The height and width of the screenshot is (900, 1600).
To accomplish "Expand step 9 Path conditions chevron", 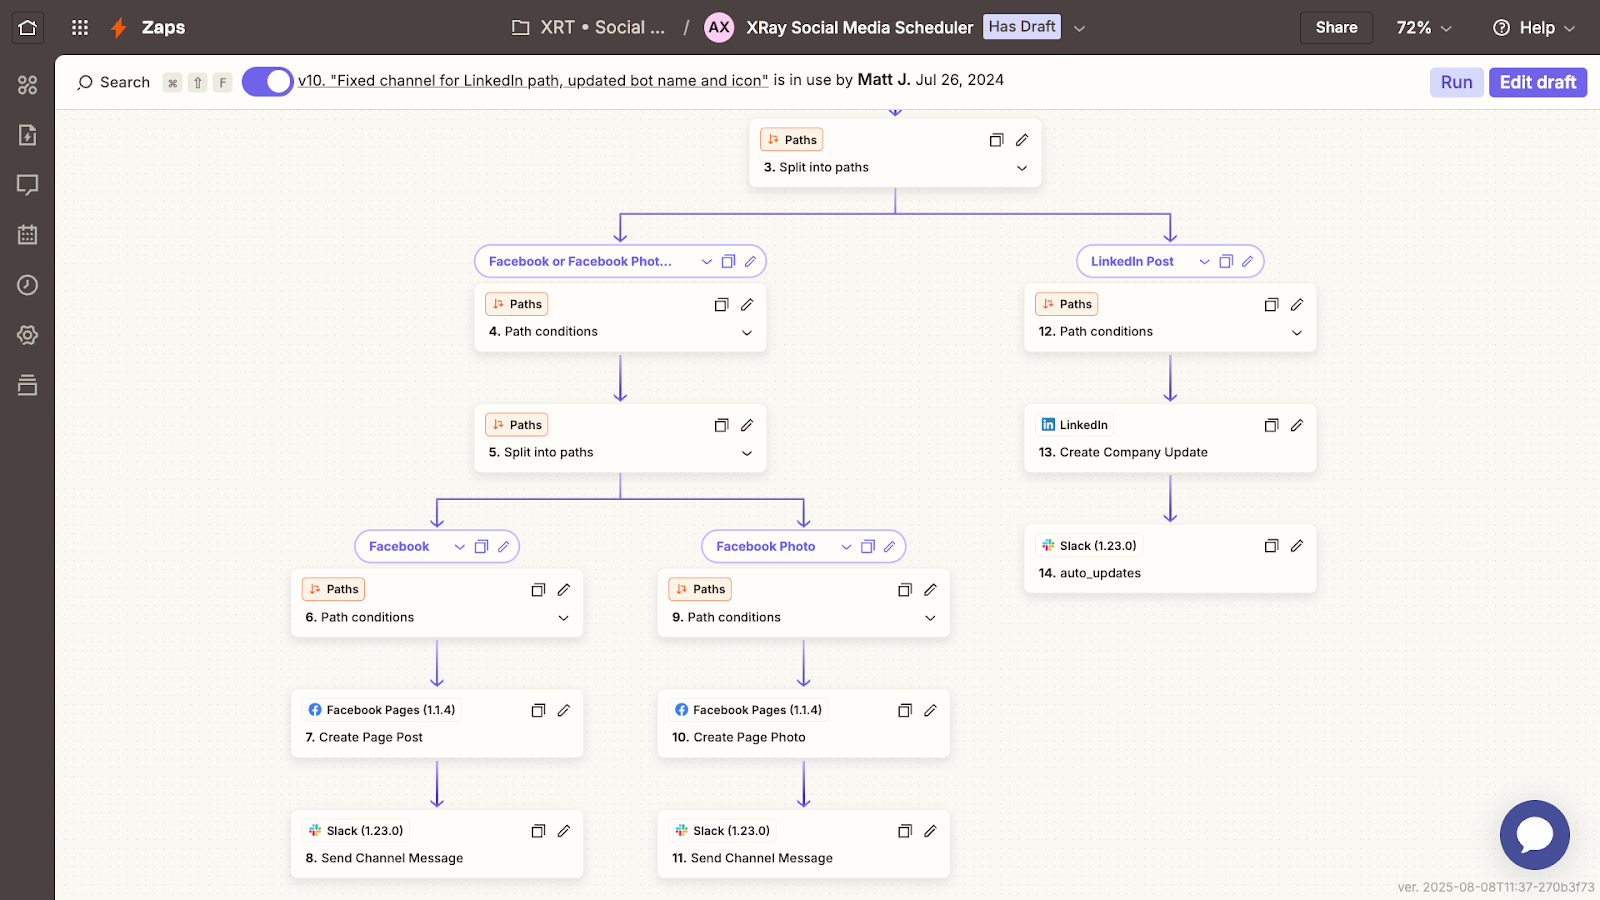I will pos(930,618).
